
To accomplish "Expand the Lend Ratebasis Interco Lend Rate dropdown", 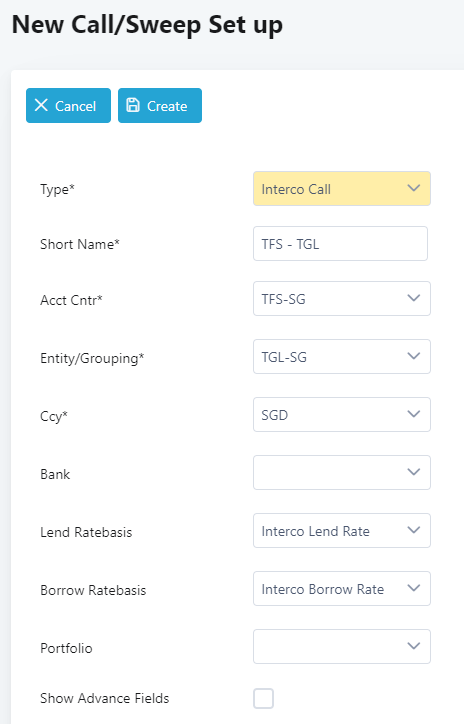I will (x=342, y=531).
